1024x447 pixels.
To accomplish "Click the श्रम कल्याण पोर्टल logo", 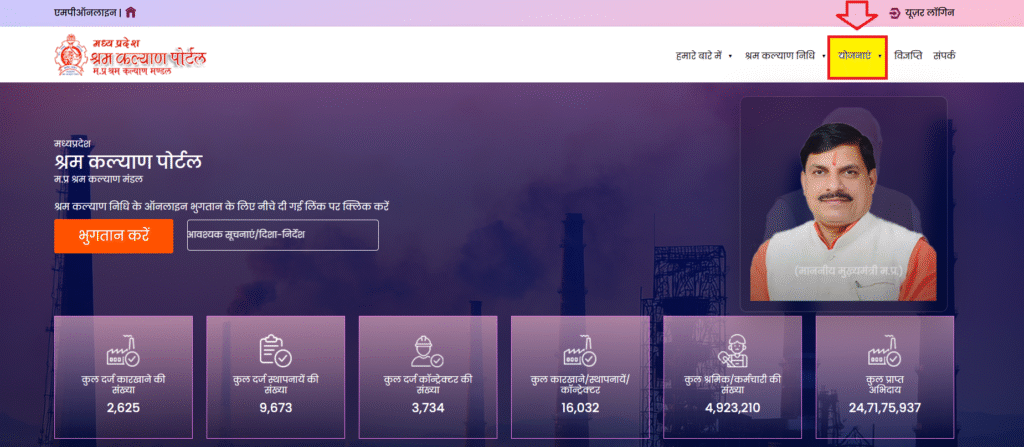I will tap(131, 55).
